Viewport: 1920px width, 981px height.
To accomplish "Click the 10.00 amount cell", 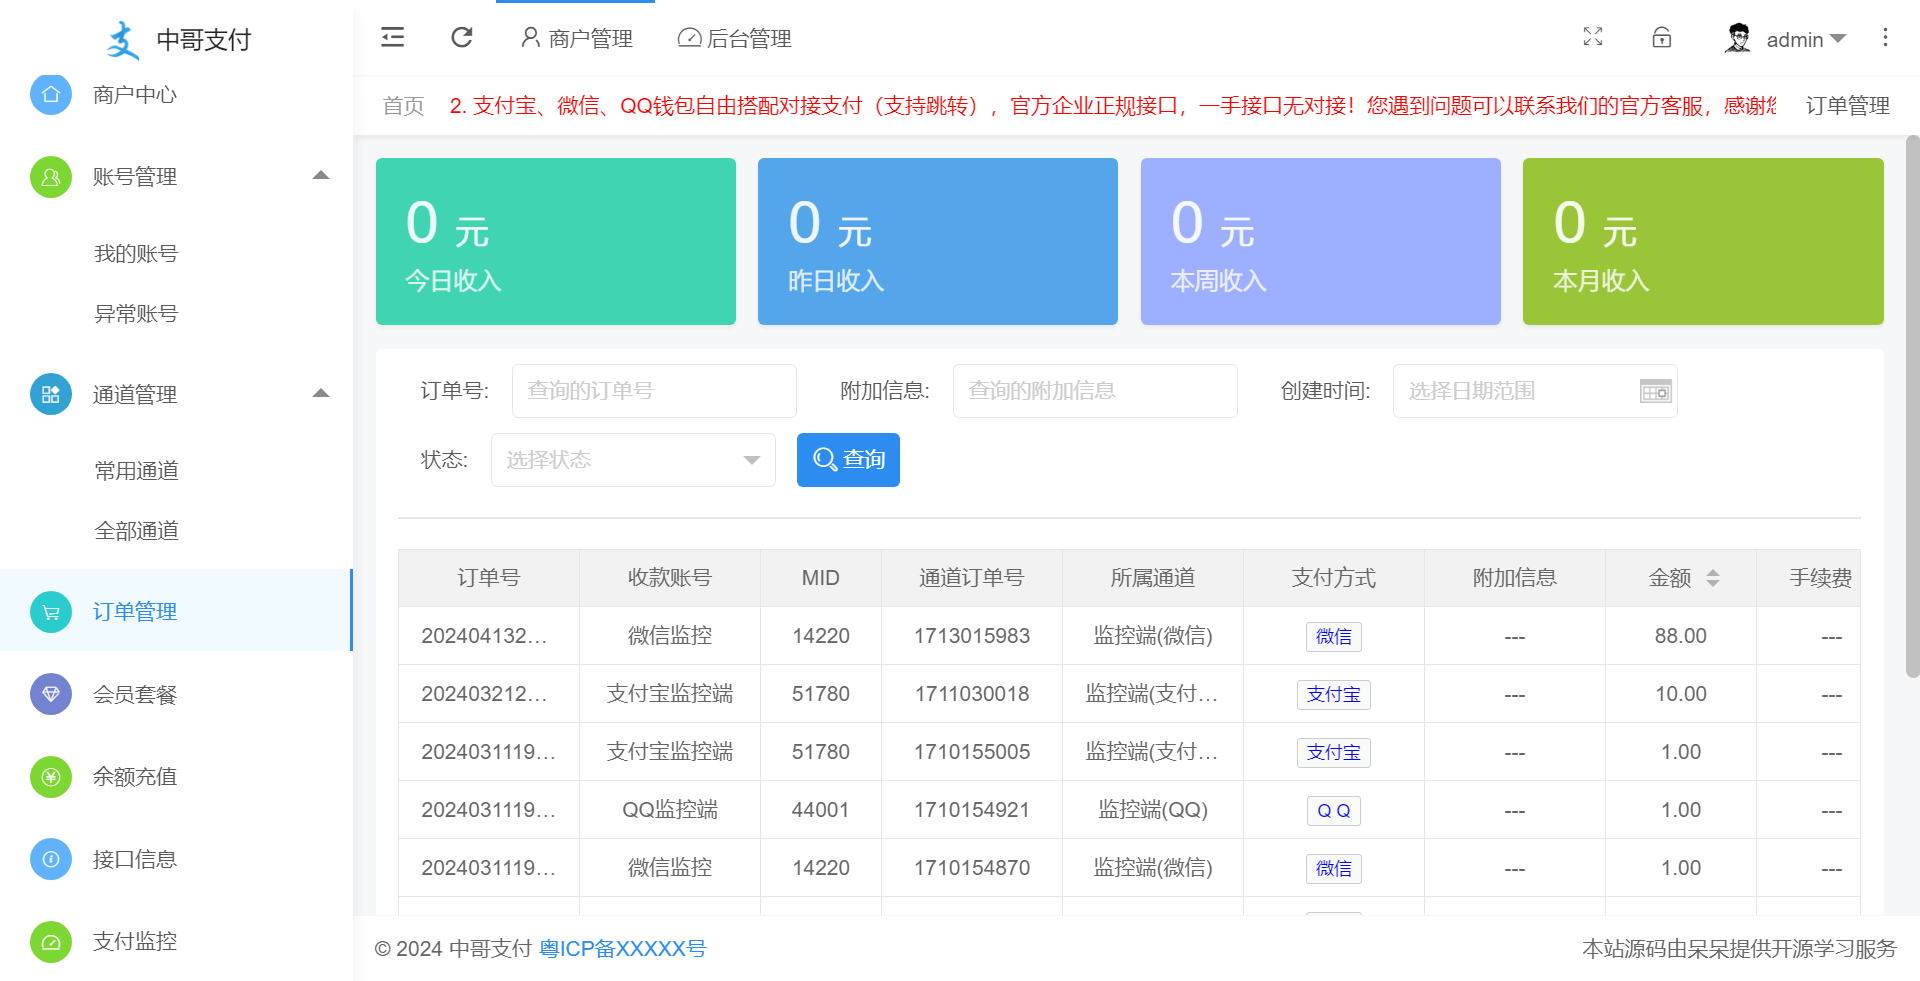I will 1681,694.
